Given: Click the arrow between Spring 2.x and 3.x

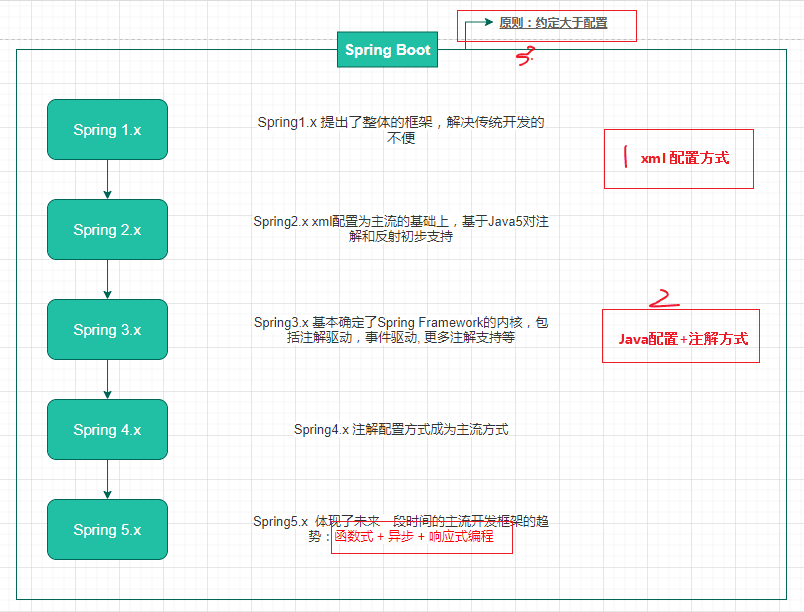Looking at the screenshot, I should [107, 280].
